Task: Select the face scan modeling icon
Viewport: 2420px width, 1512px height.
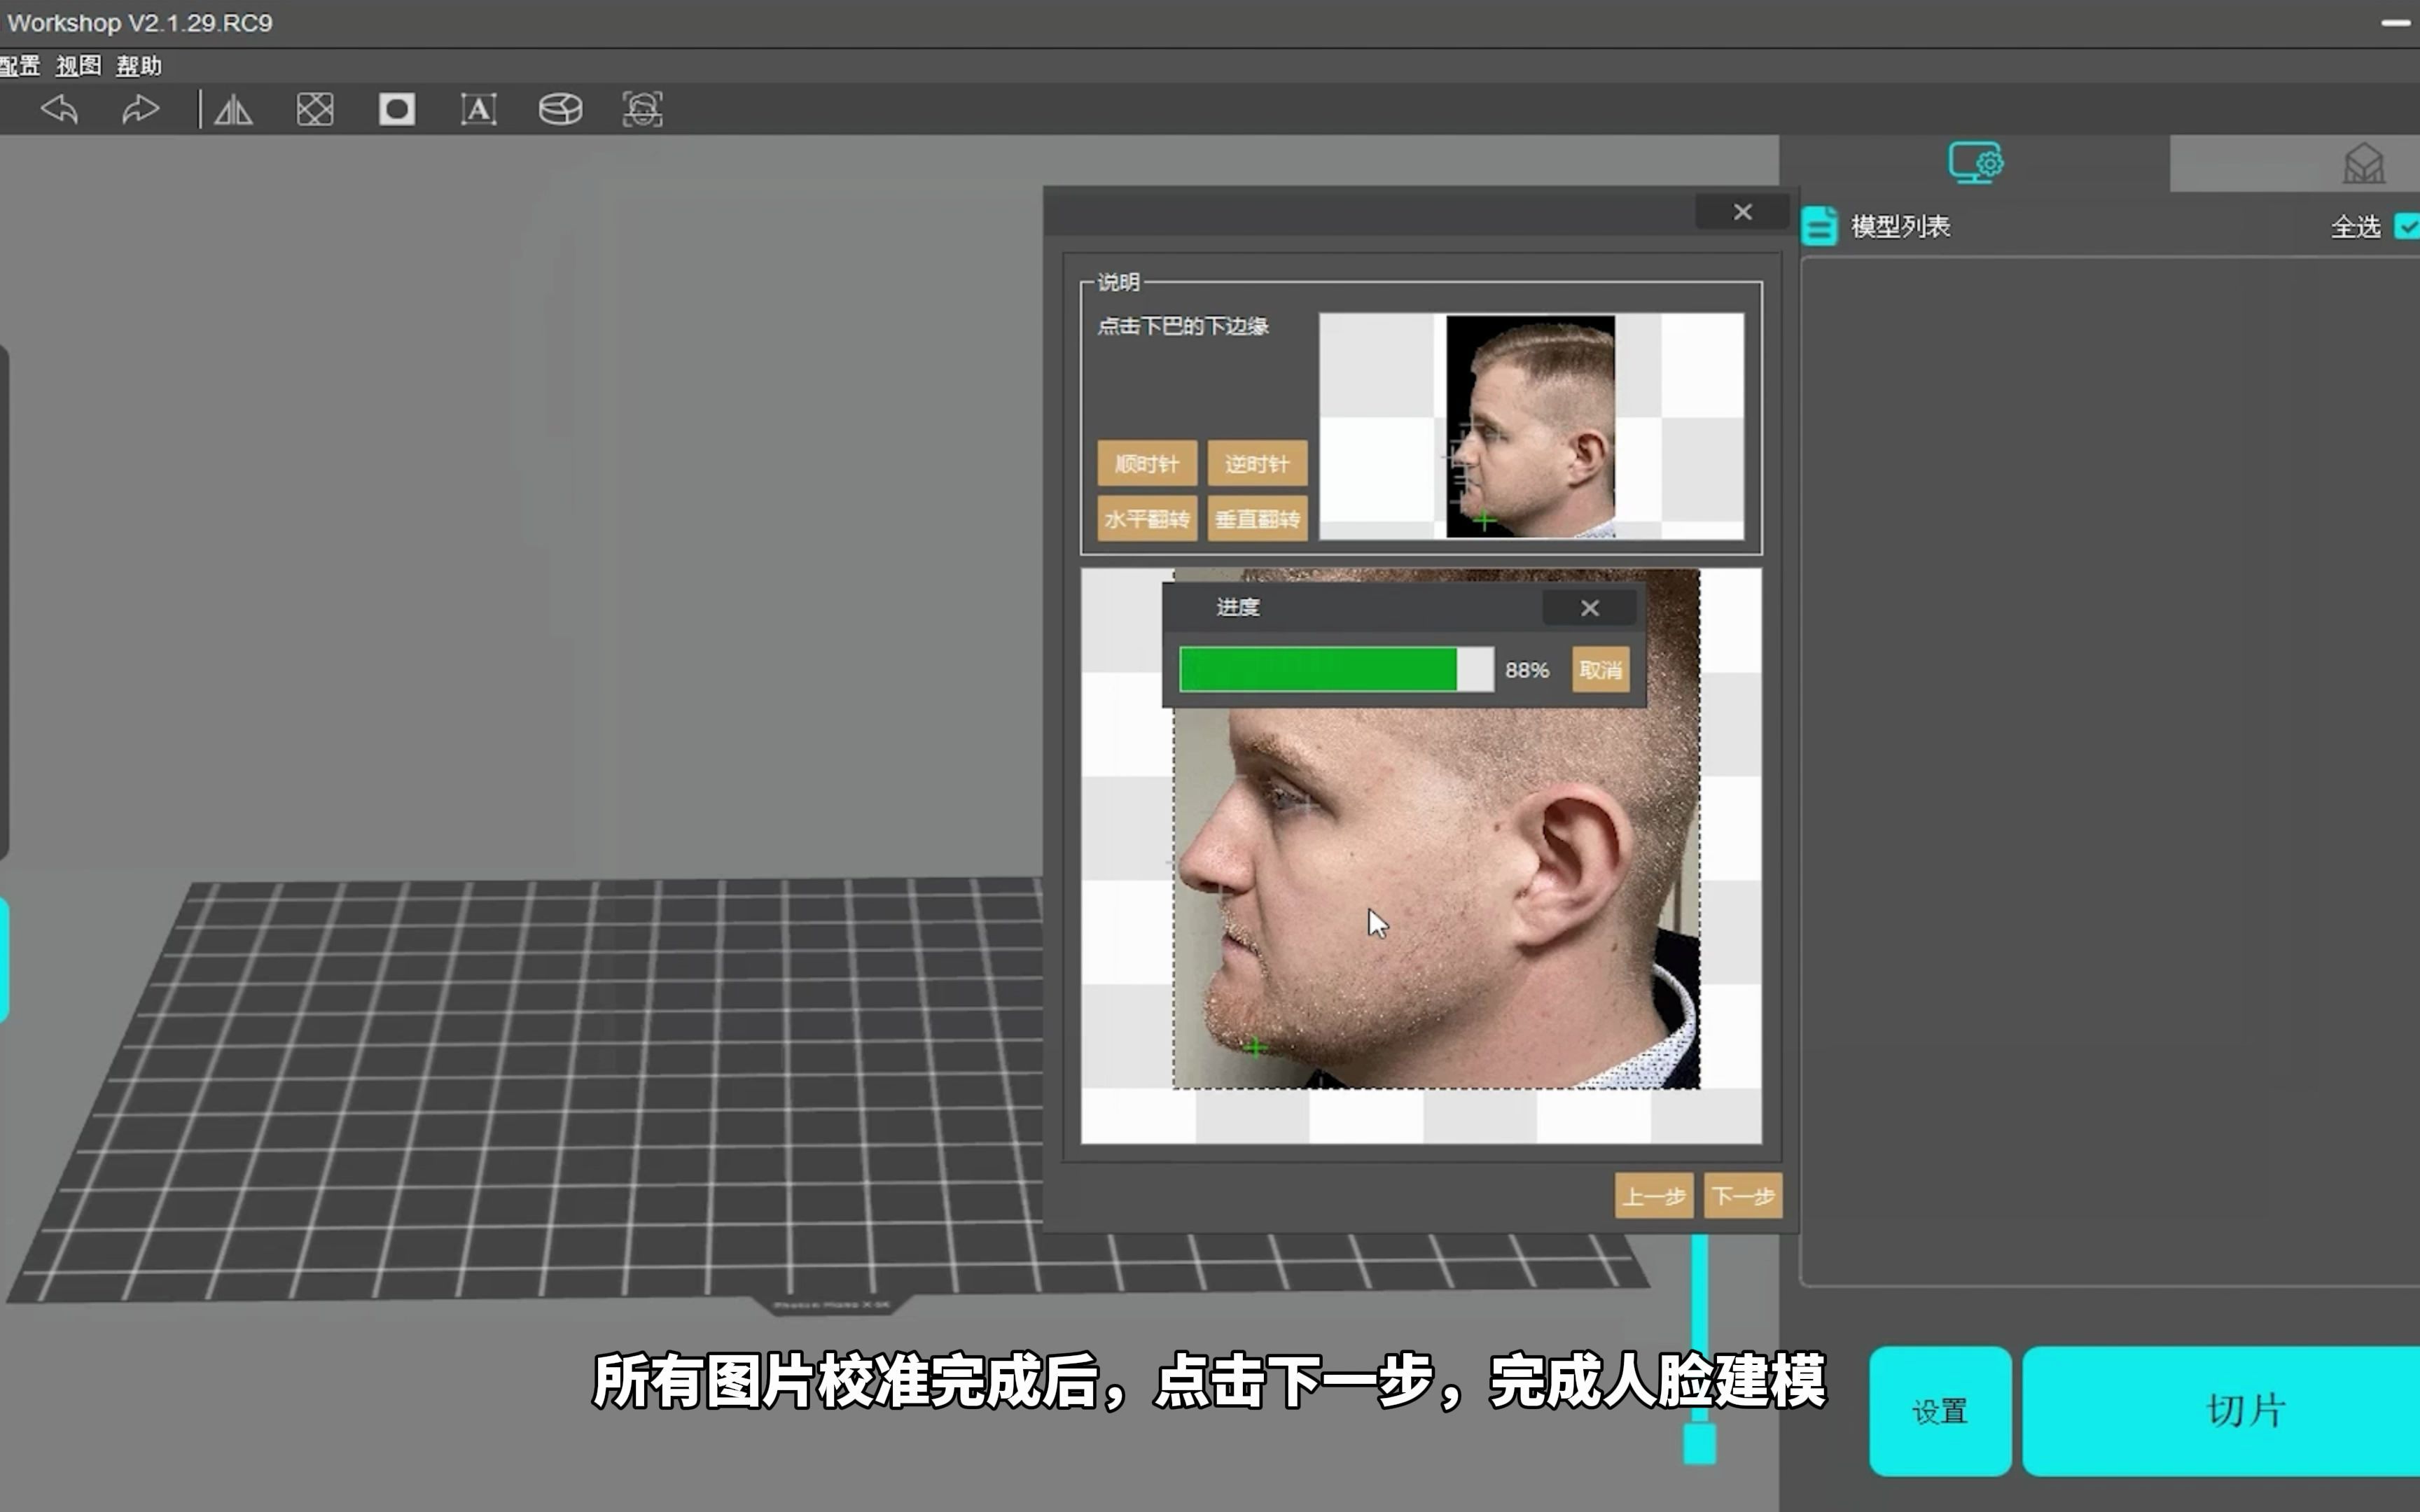Action: point(642,110)
